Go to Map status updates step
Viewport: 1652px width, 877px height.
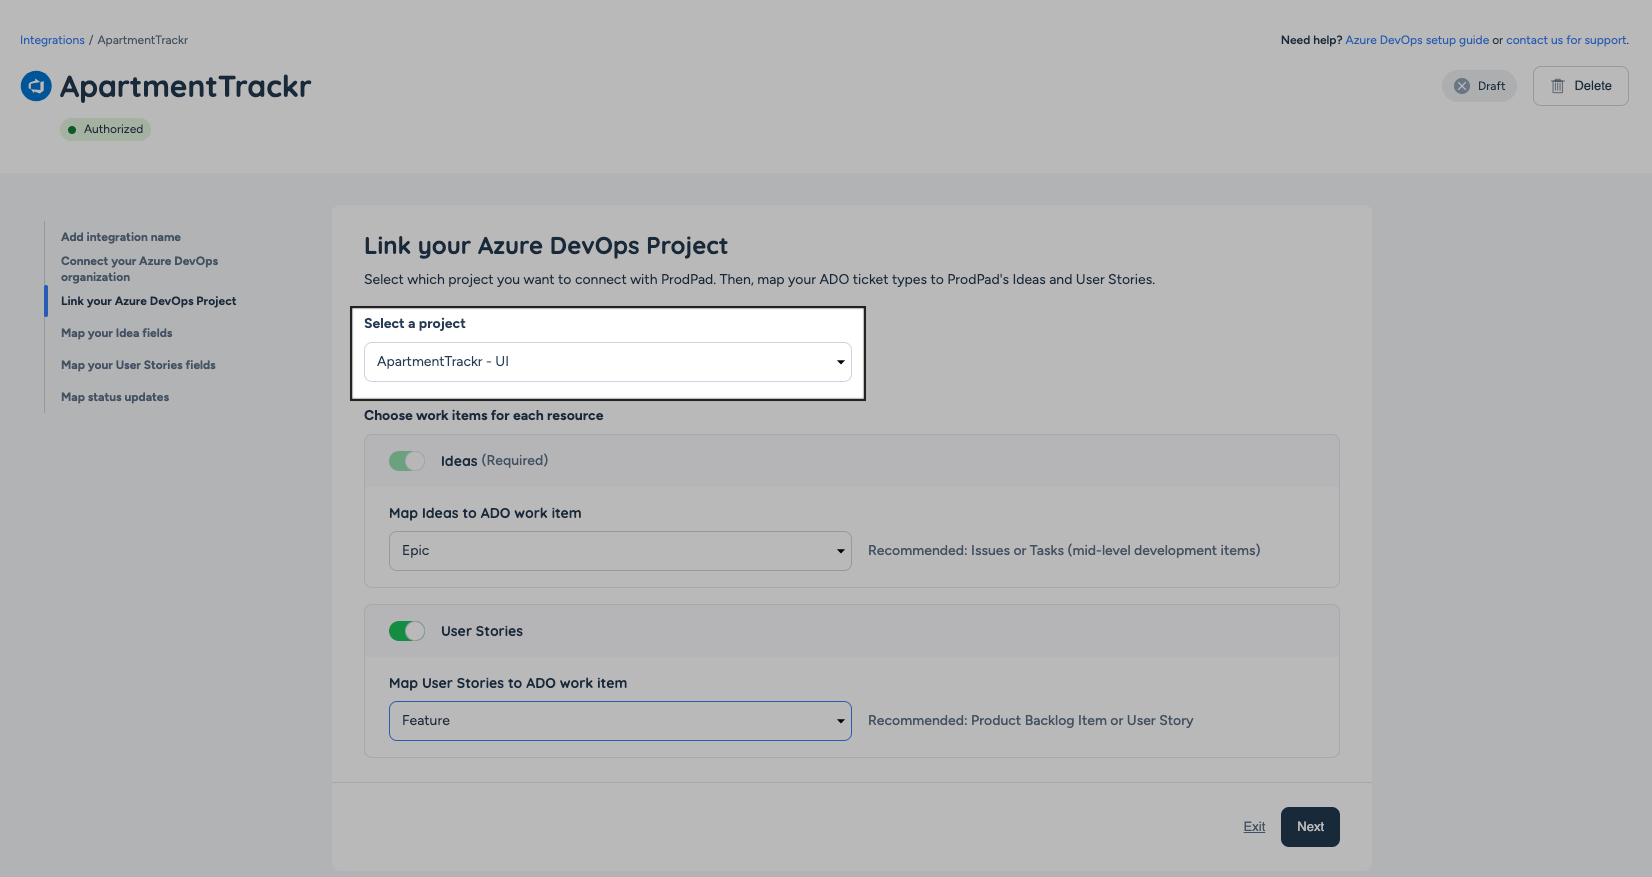pyautogui.click(x=115, y=397)
